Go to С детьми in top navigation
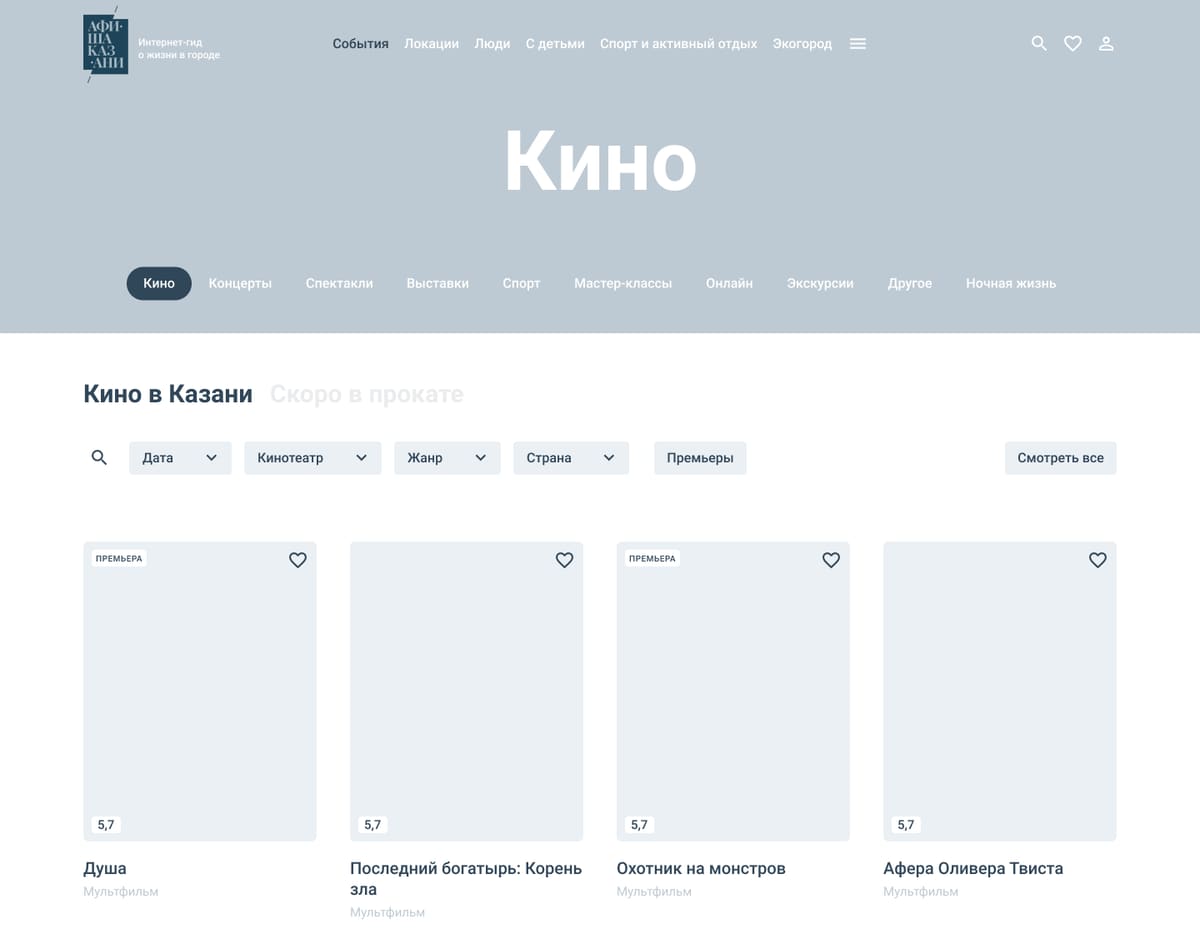1200x933 pixels. [555, 44]
